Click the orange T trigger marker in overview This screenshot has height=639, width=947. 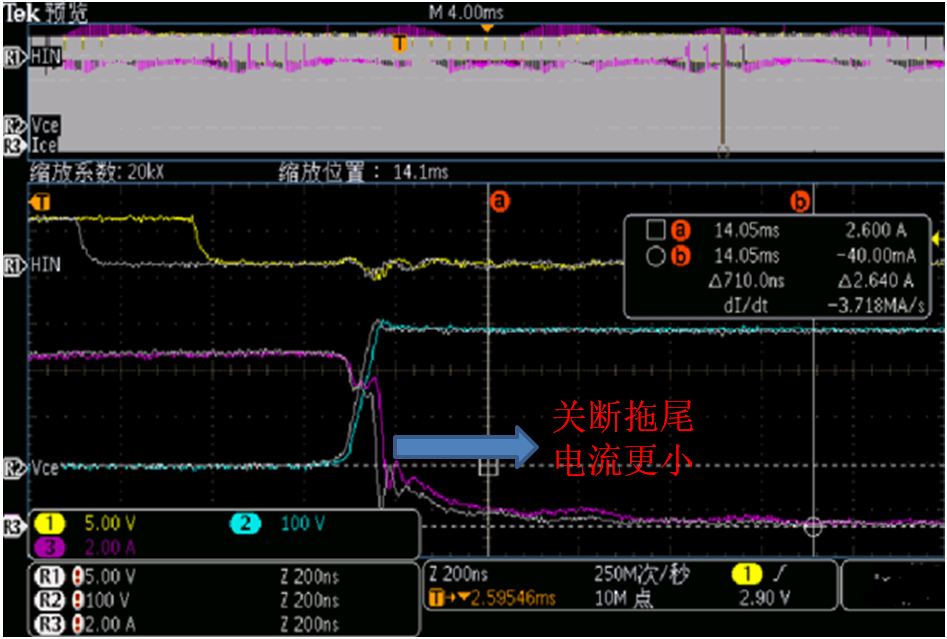point(399,43)
